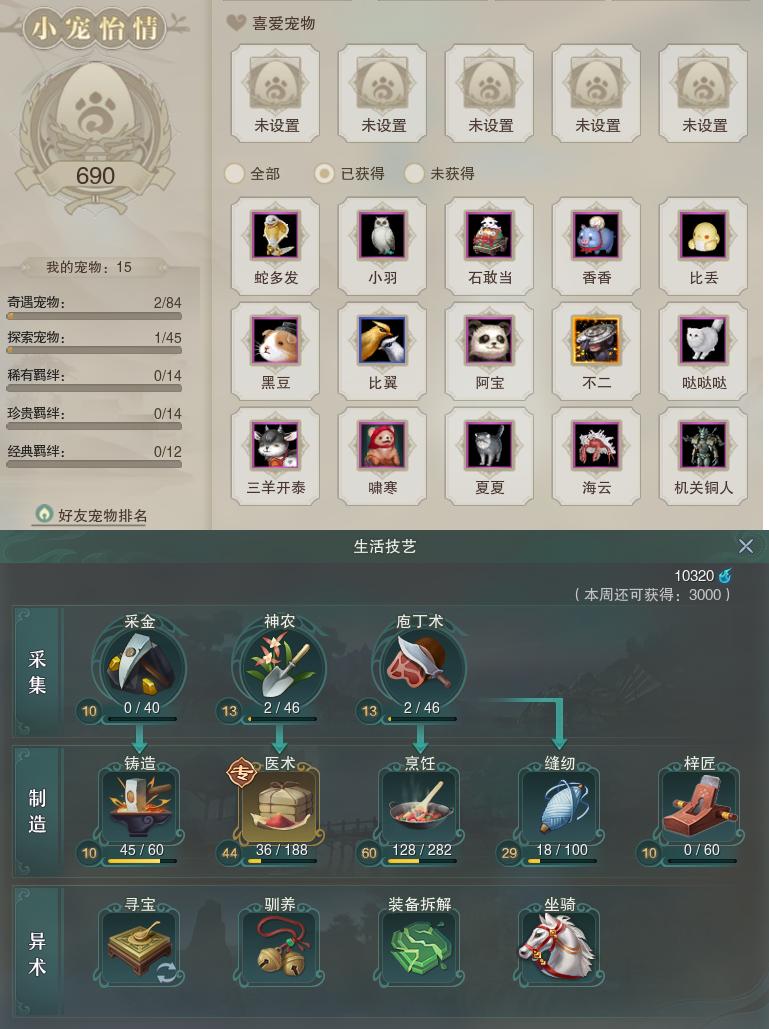
Task: Click the 奇遇宠物 progress bar
Action: (x=94, y=316)
